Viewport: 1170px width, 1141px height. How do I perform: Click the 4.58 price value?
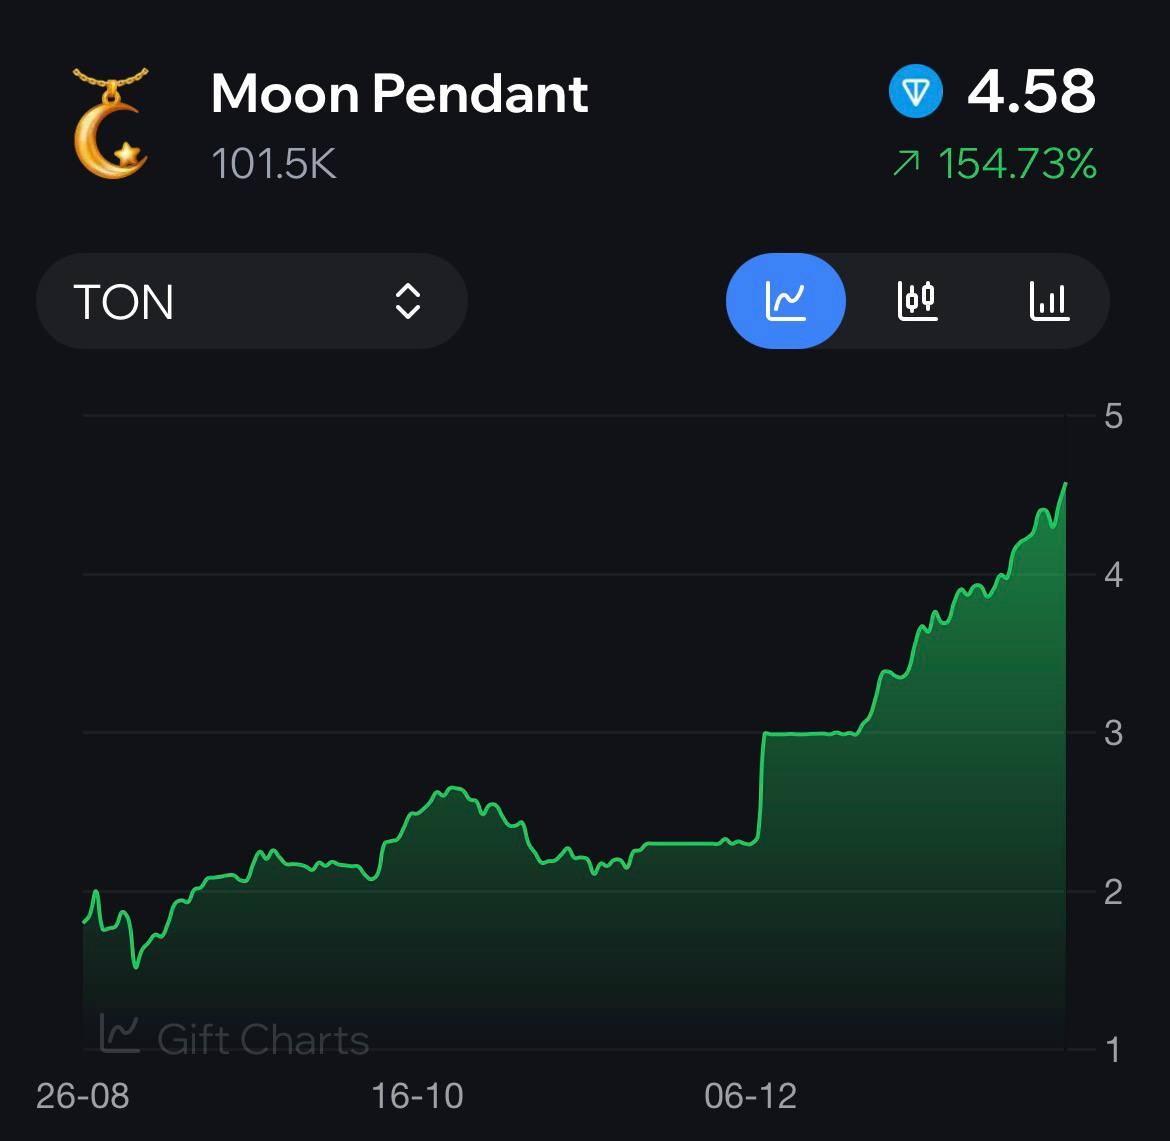1031,91
